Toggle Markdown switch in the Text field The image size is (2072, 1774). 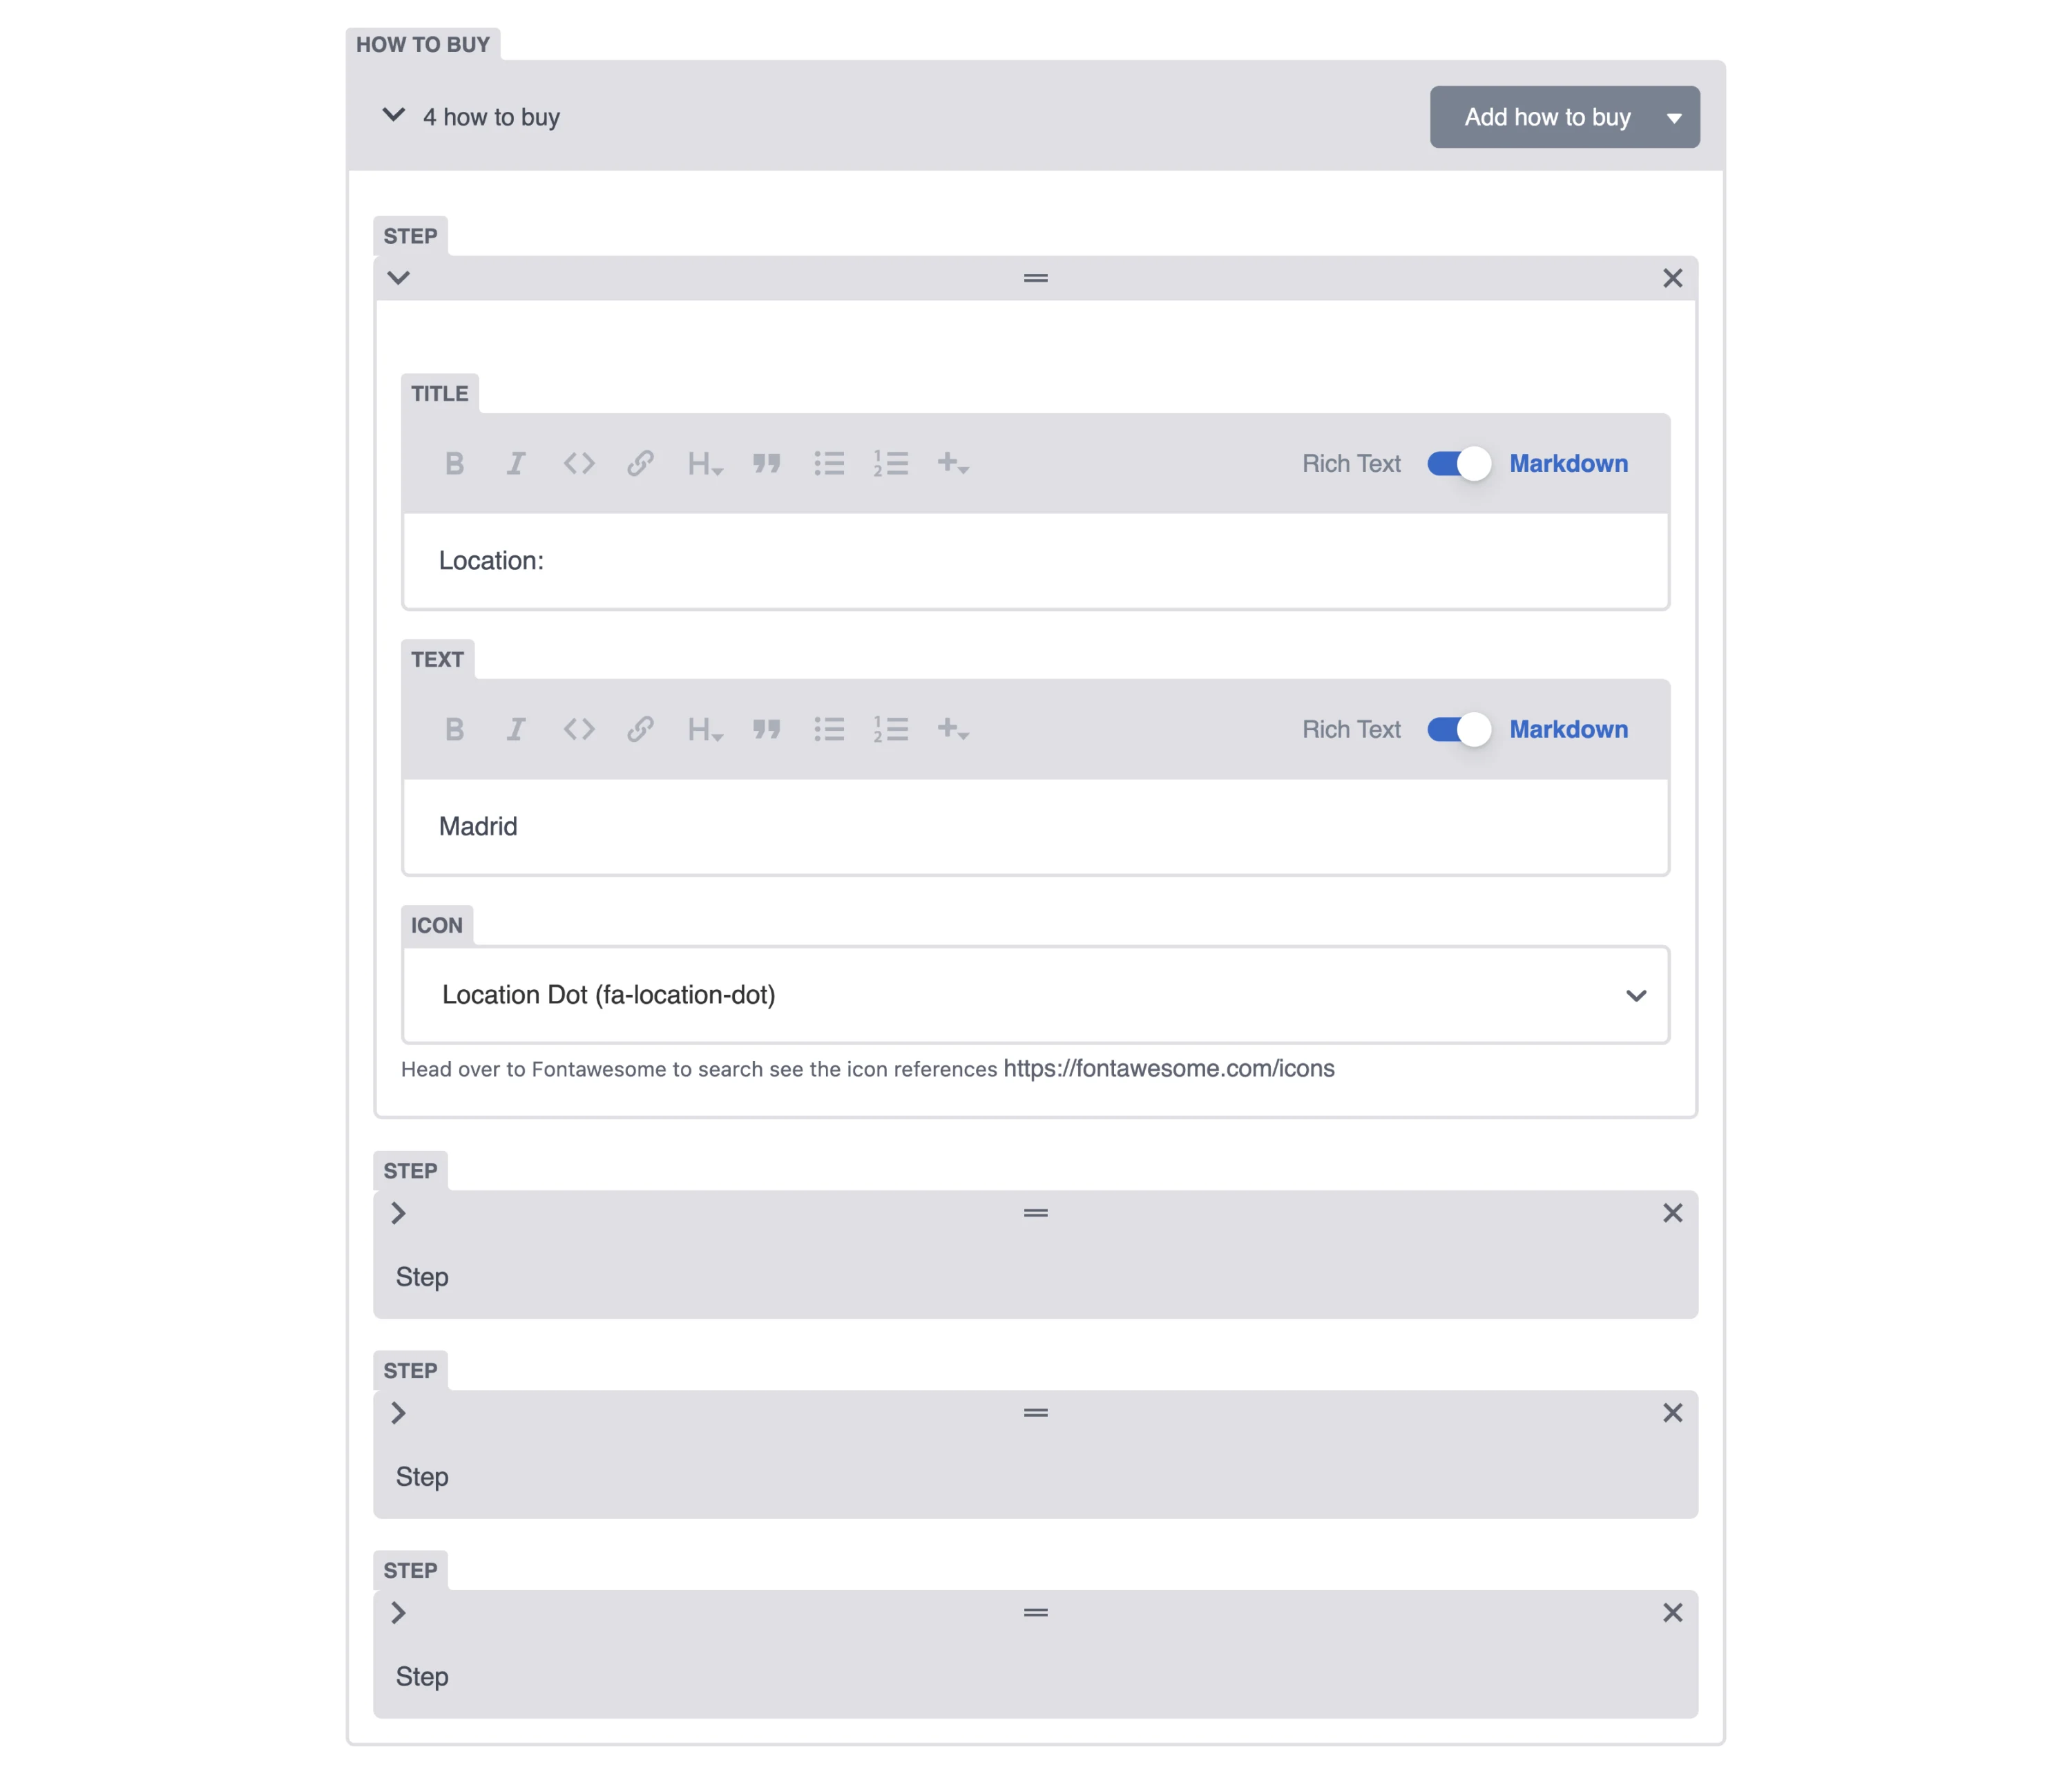pyautogui.click(x=1458, y=729)
